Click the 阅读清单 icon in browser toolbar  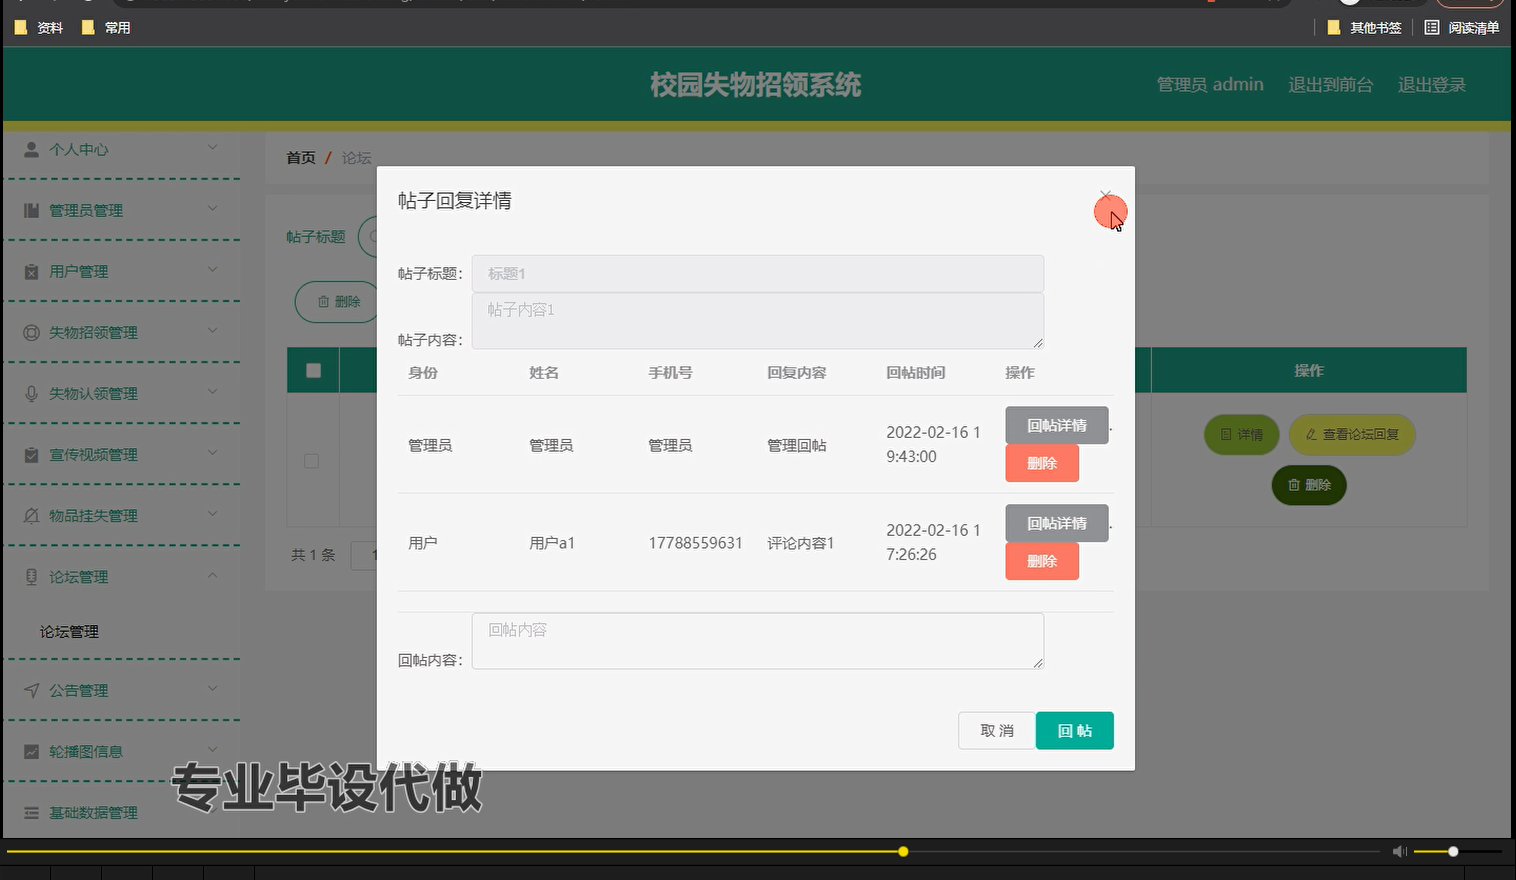point(1432,27)
